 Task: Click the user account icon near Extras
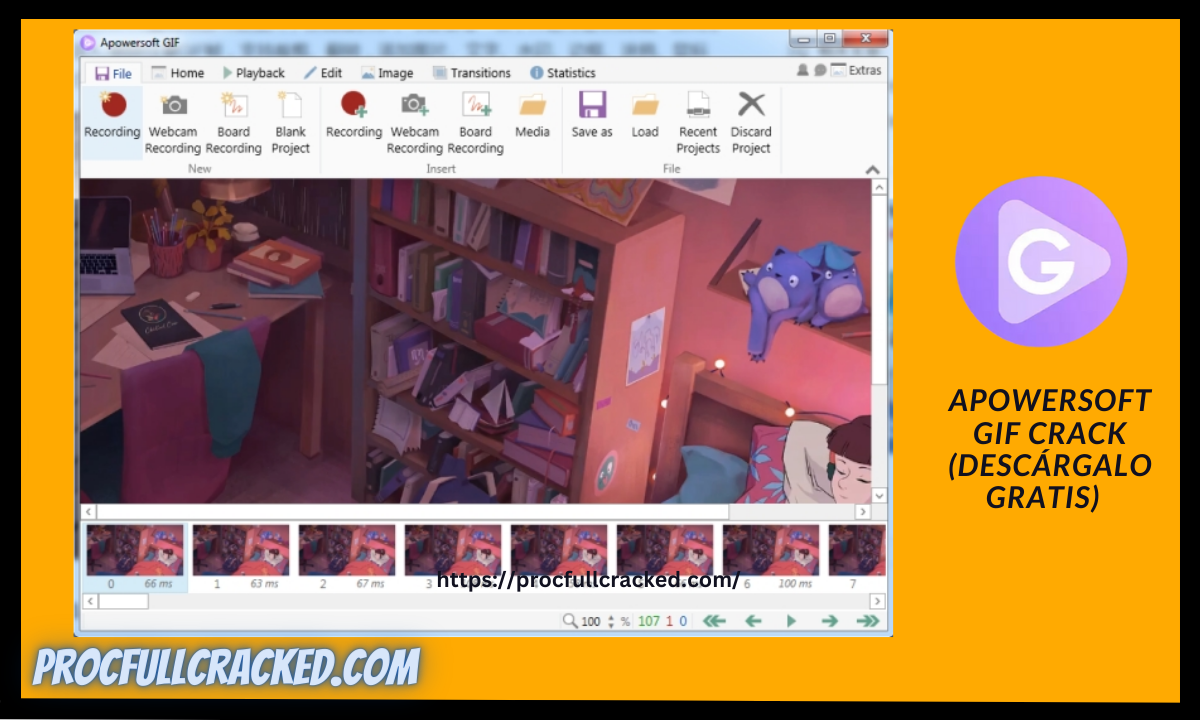tap(801, 70)
